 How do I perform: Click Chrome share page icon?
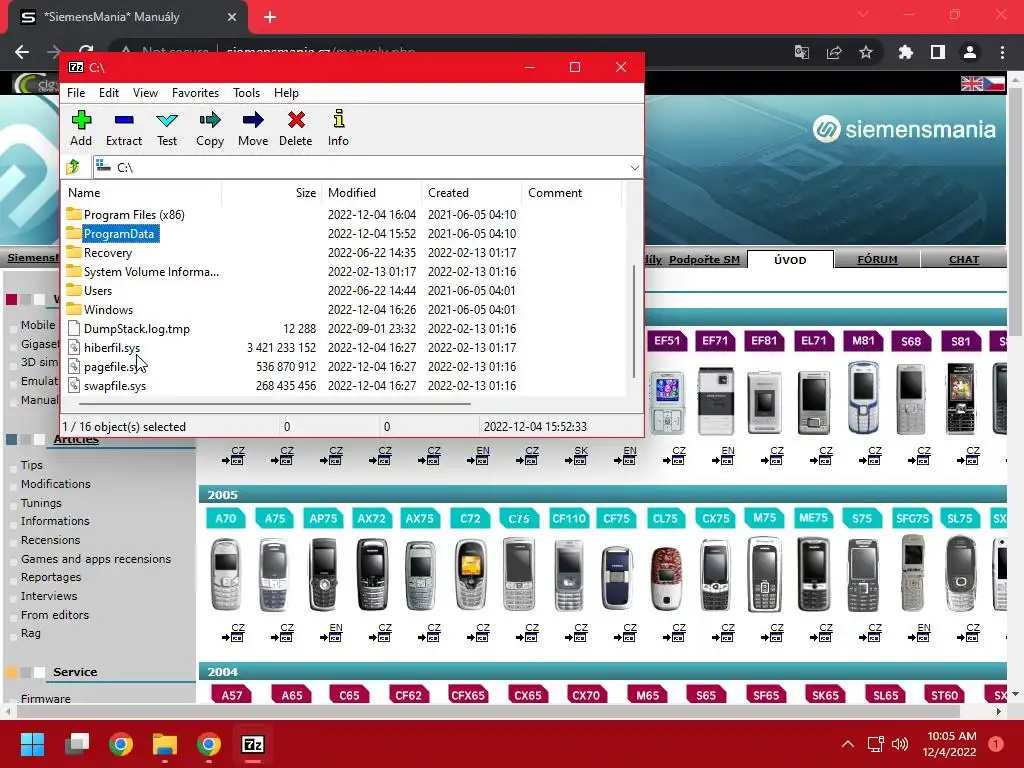click(834, 52)
